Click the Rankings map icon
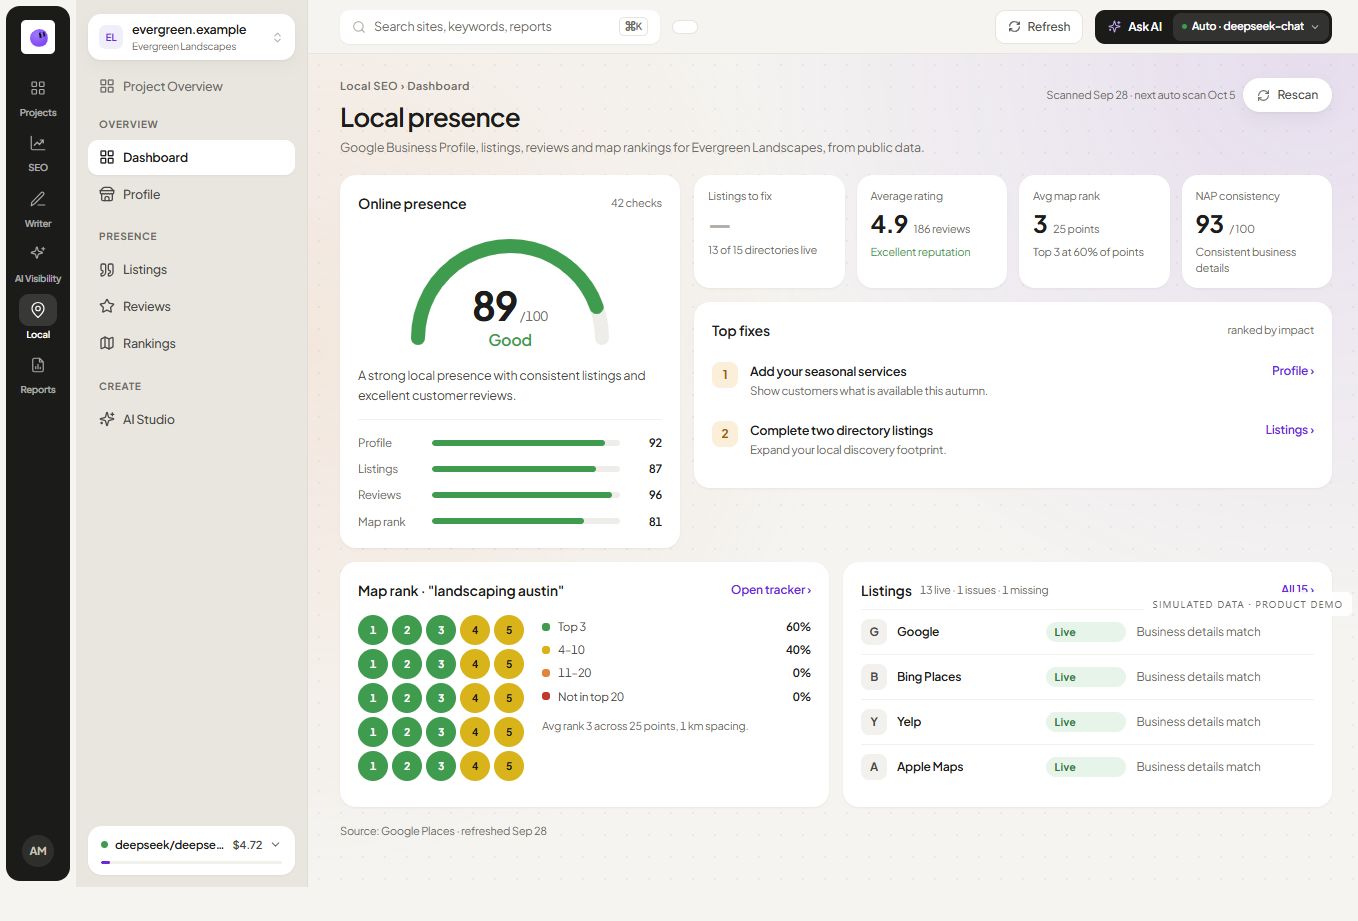Image resolution: width=1358 pixels, height=921 pixels. tap(107, 343)
